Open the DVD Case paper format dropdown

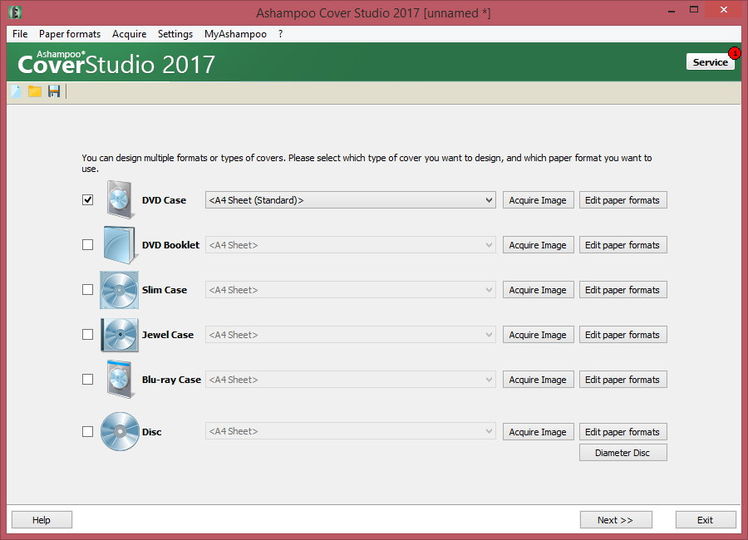click(x=350, y=200)
